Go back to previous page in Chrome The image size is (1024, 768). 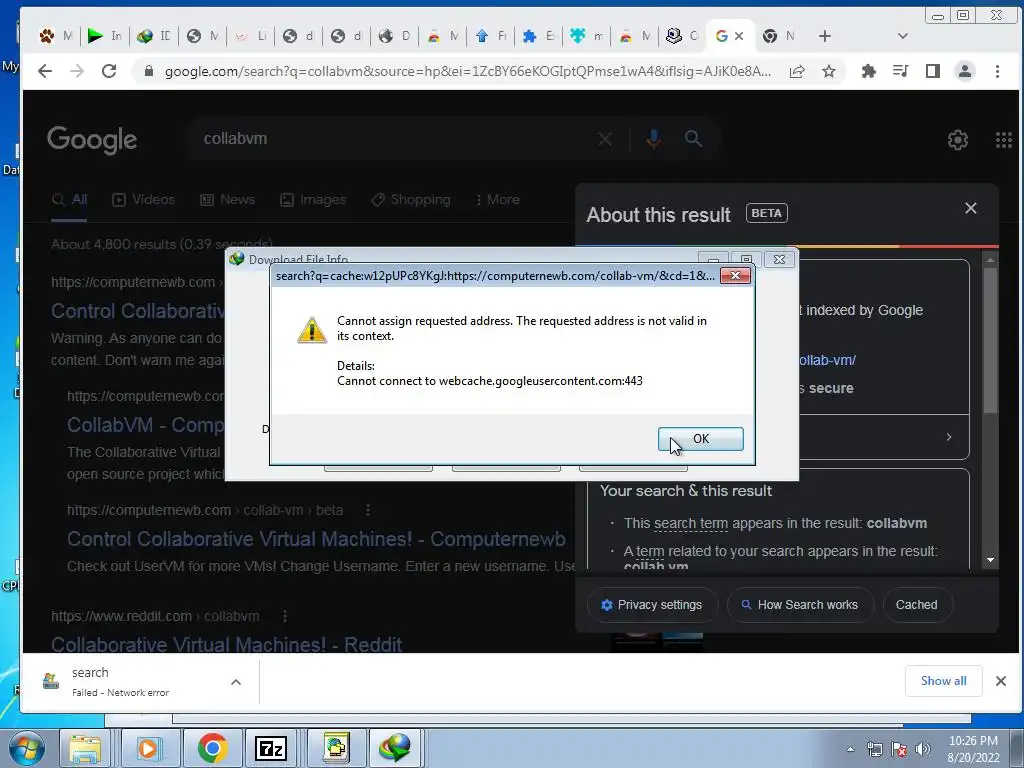[x=44, y=71]
